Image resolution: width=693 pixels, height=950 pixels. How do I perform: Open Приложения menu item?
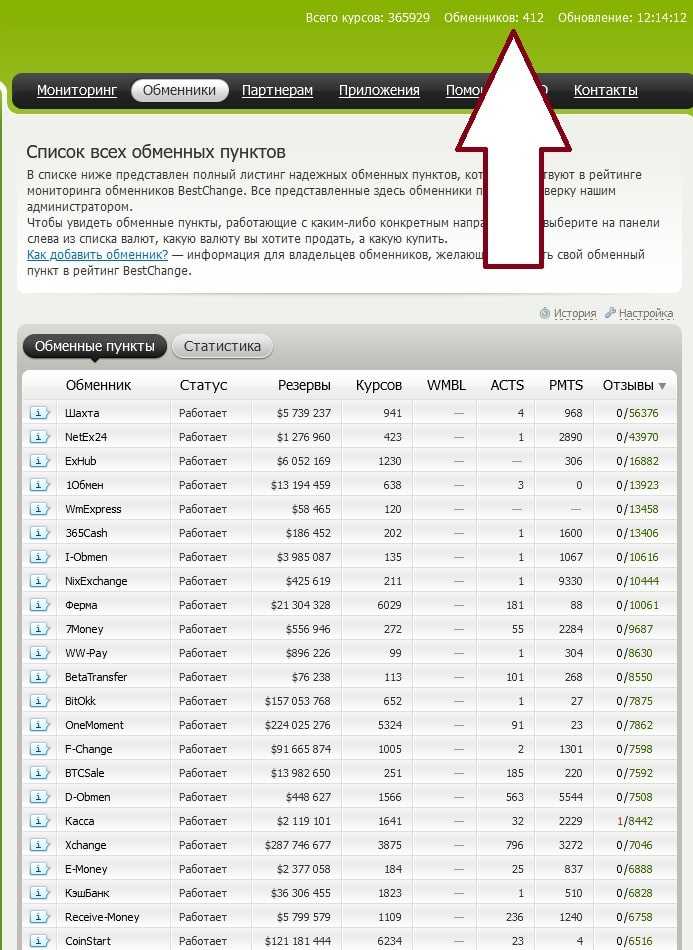(x=379, y=90)
